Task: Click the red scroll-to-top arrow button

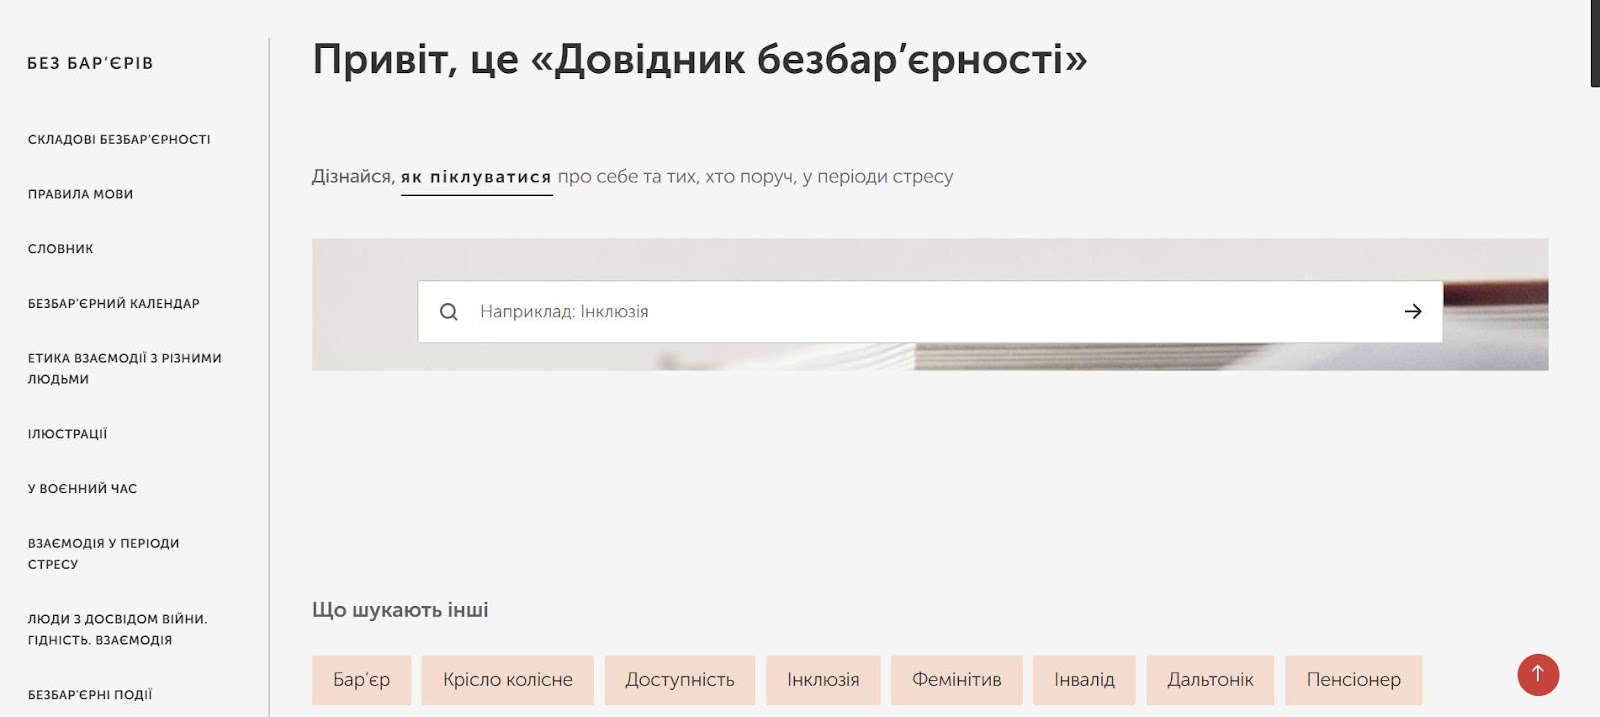Action: 1538,675
